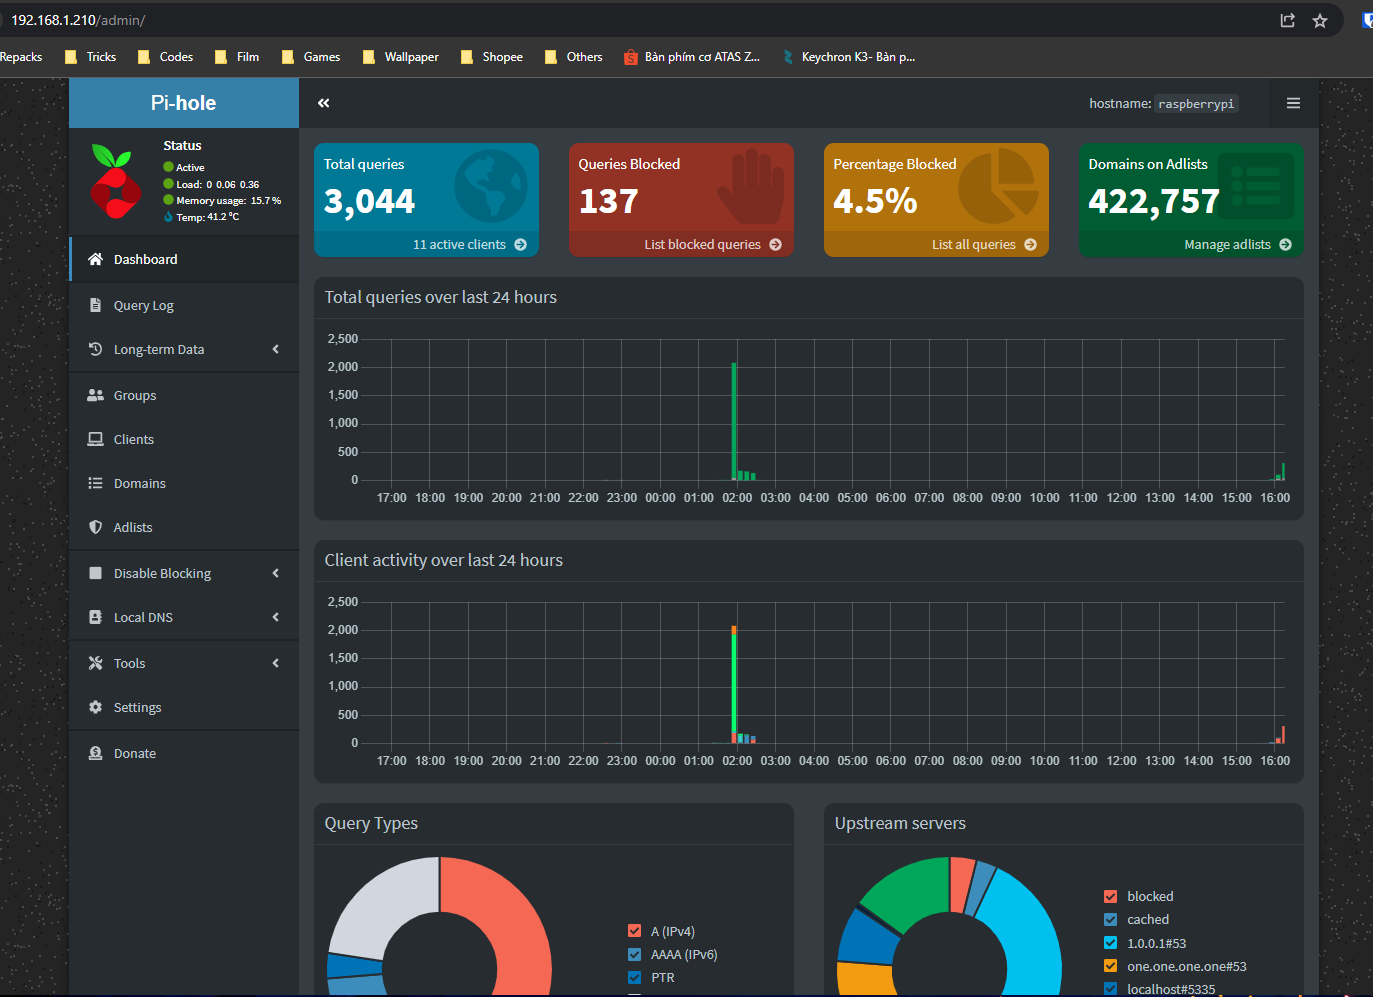The height and width of the screenshot is (997, 1373).
Task: Expand the Long-term Data submenu arrow
Action: [x=275, y=349]
